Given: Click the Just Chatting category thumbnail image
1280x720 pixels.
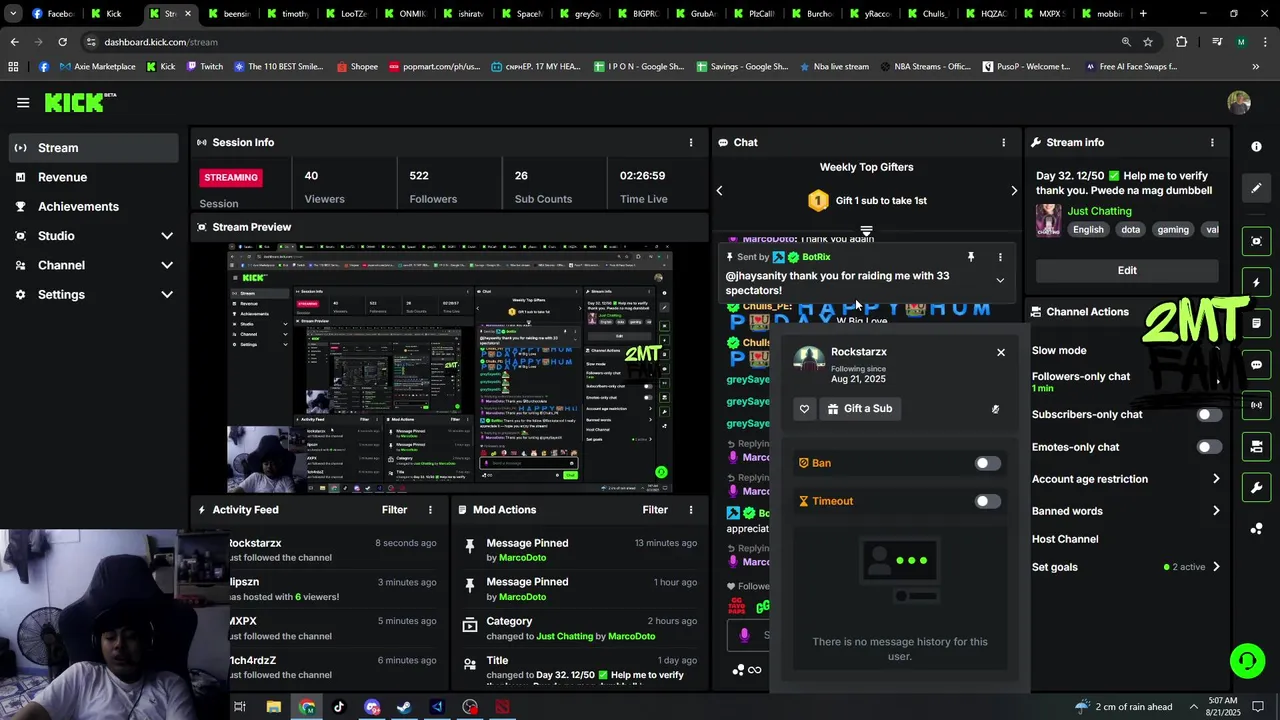Looking at the screenshot, I should tap(1048, 220).
